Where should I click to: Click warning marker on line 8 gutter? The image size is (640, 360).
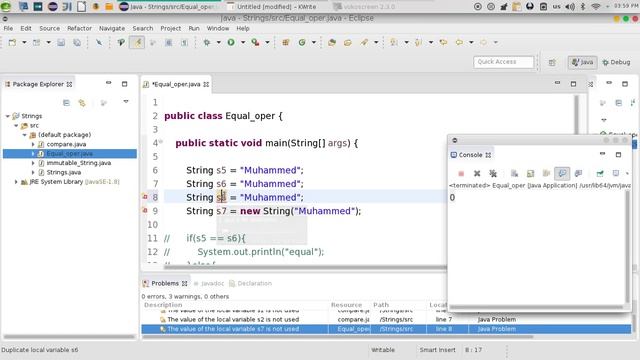point(145,197)
